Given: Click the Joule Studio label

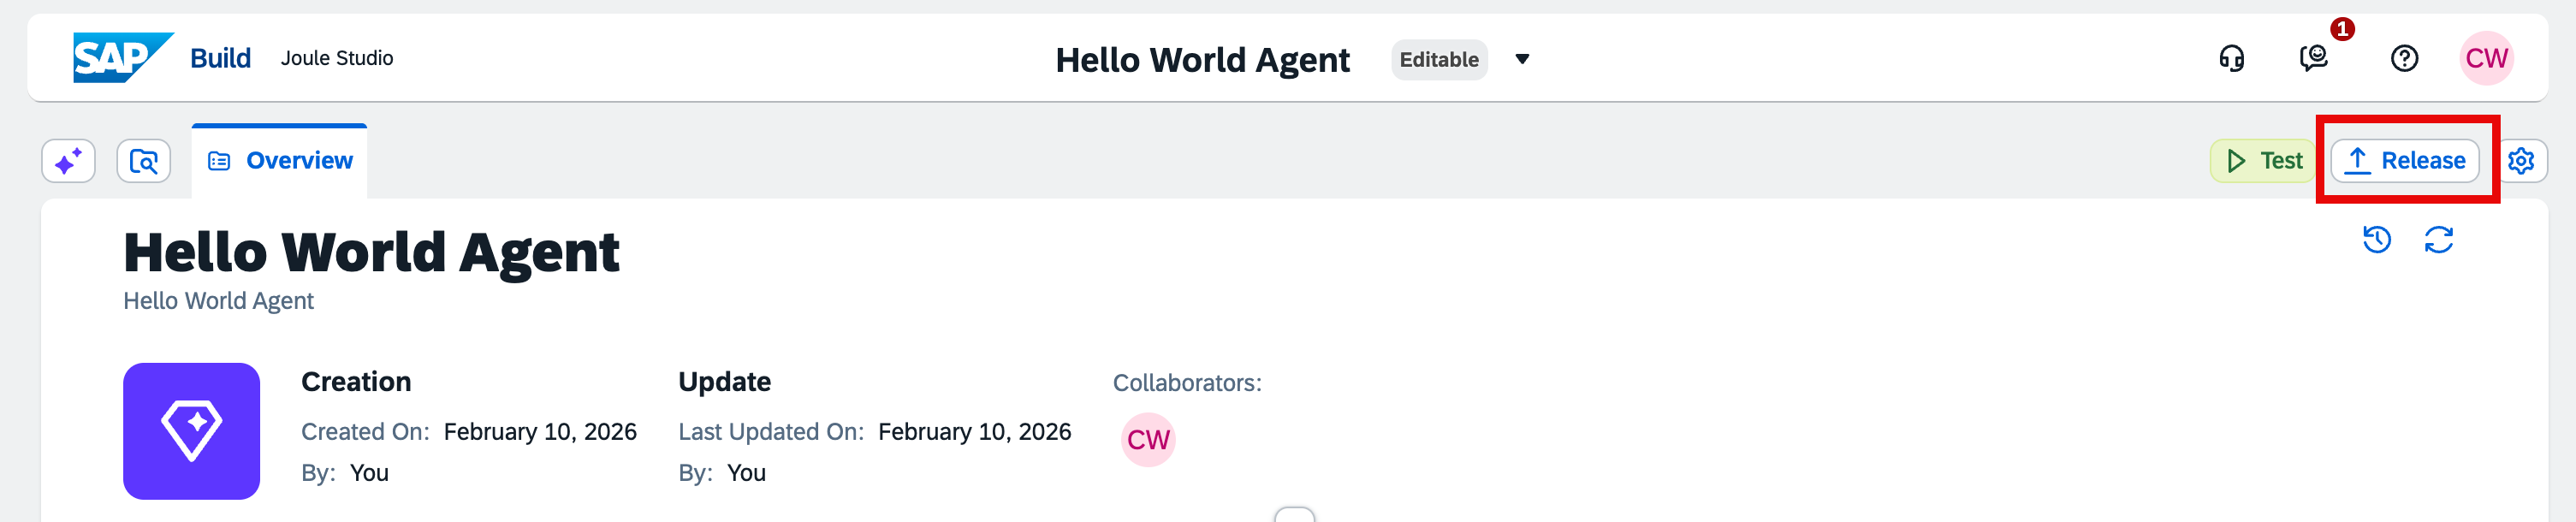Looking at the screenshot, I should pos(337,58).
